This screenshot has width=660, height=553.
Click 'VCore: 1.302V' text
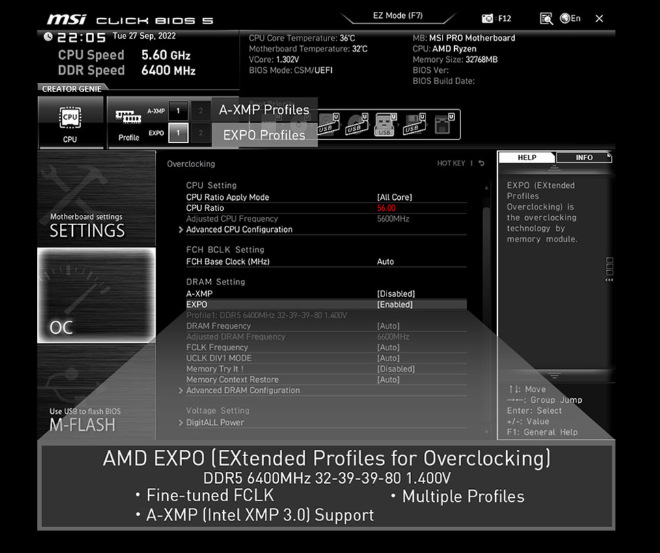coord(274,59)
